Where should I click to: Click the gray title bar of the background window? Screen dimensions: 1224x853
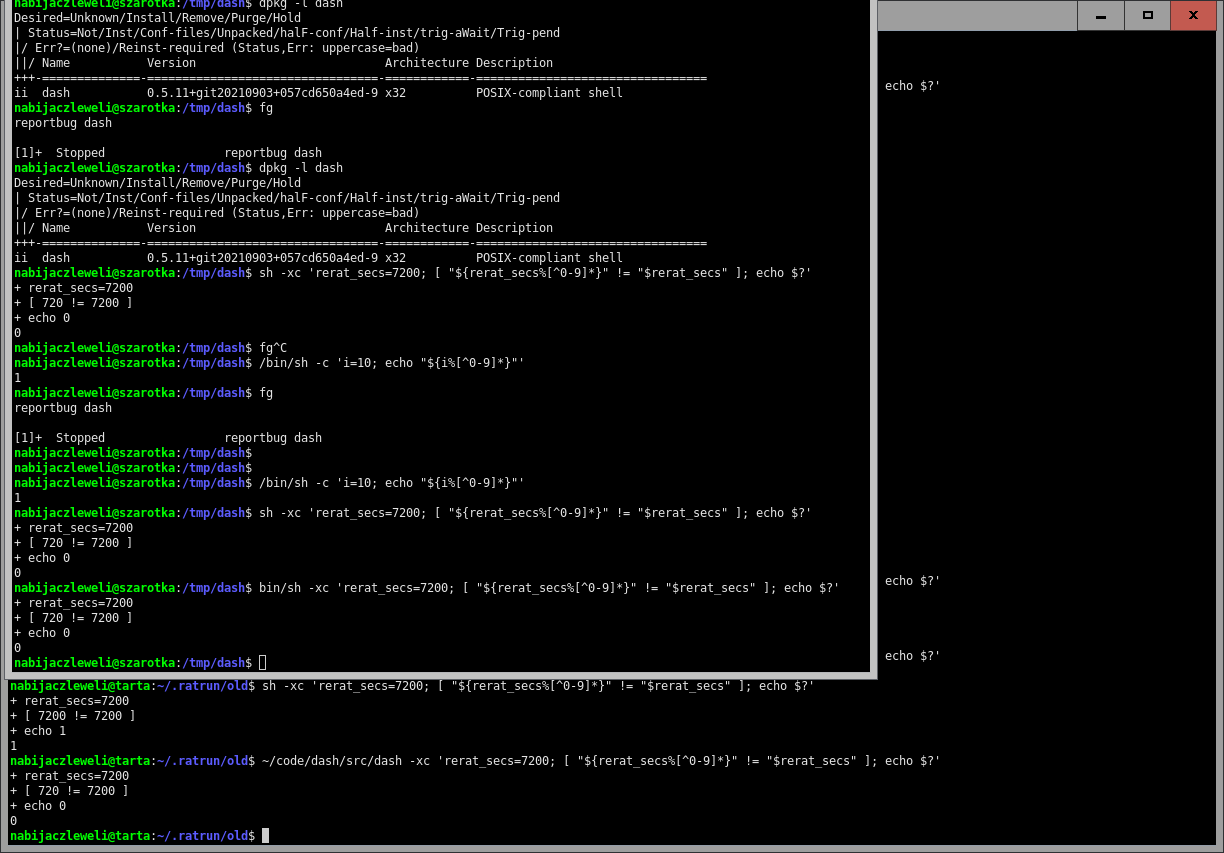click(x=975, y=15)
